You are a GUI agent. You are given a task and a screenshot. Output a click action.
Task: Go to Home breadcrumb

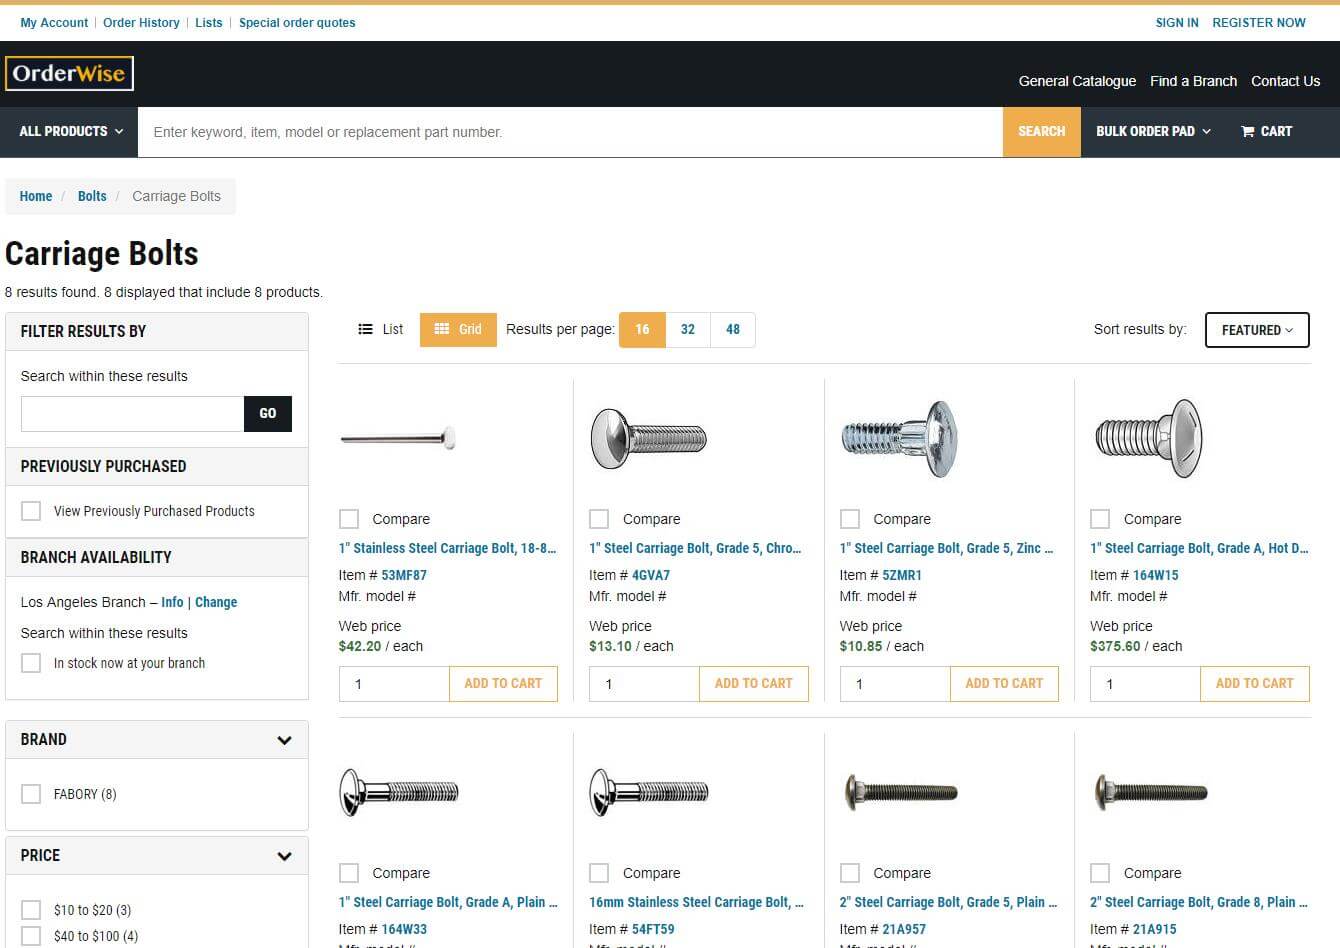(x=36, y=196)
